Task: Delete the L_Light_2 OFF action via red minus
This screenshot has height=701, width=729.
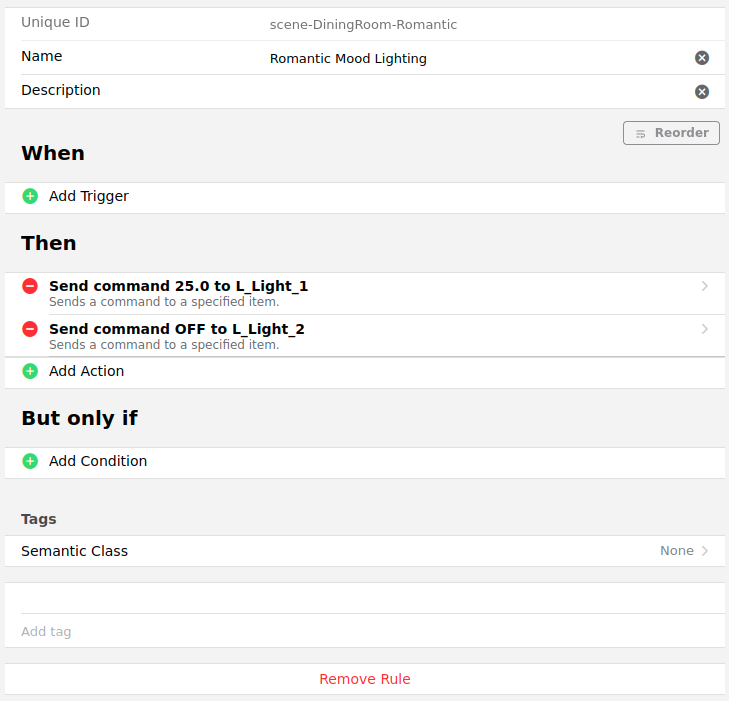Action: [30, 329]
